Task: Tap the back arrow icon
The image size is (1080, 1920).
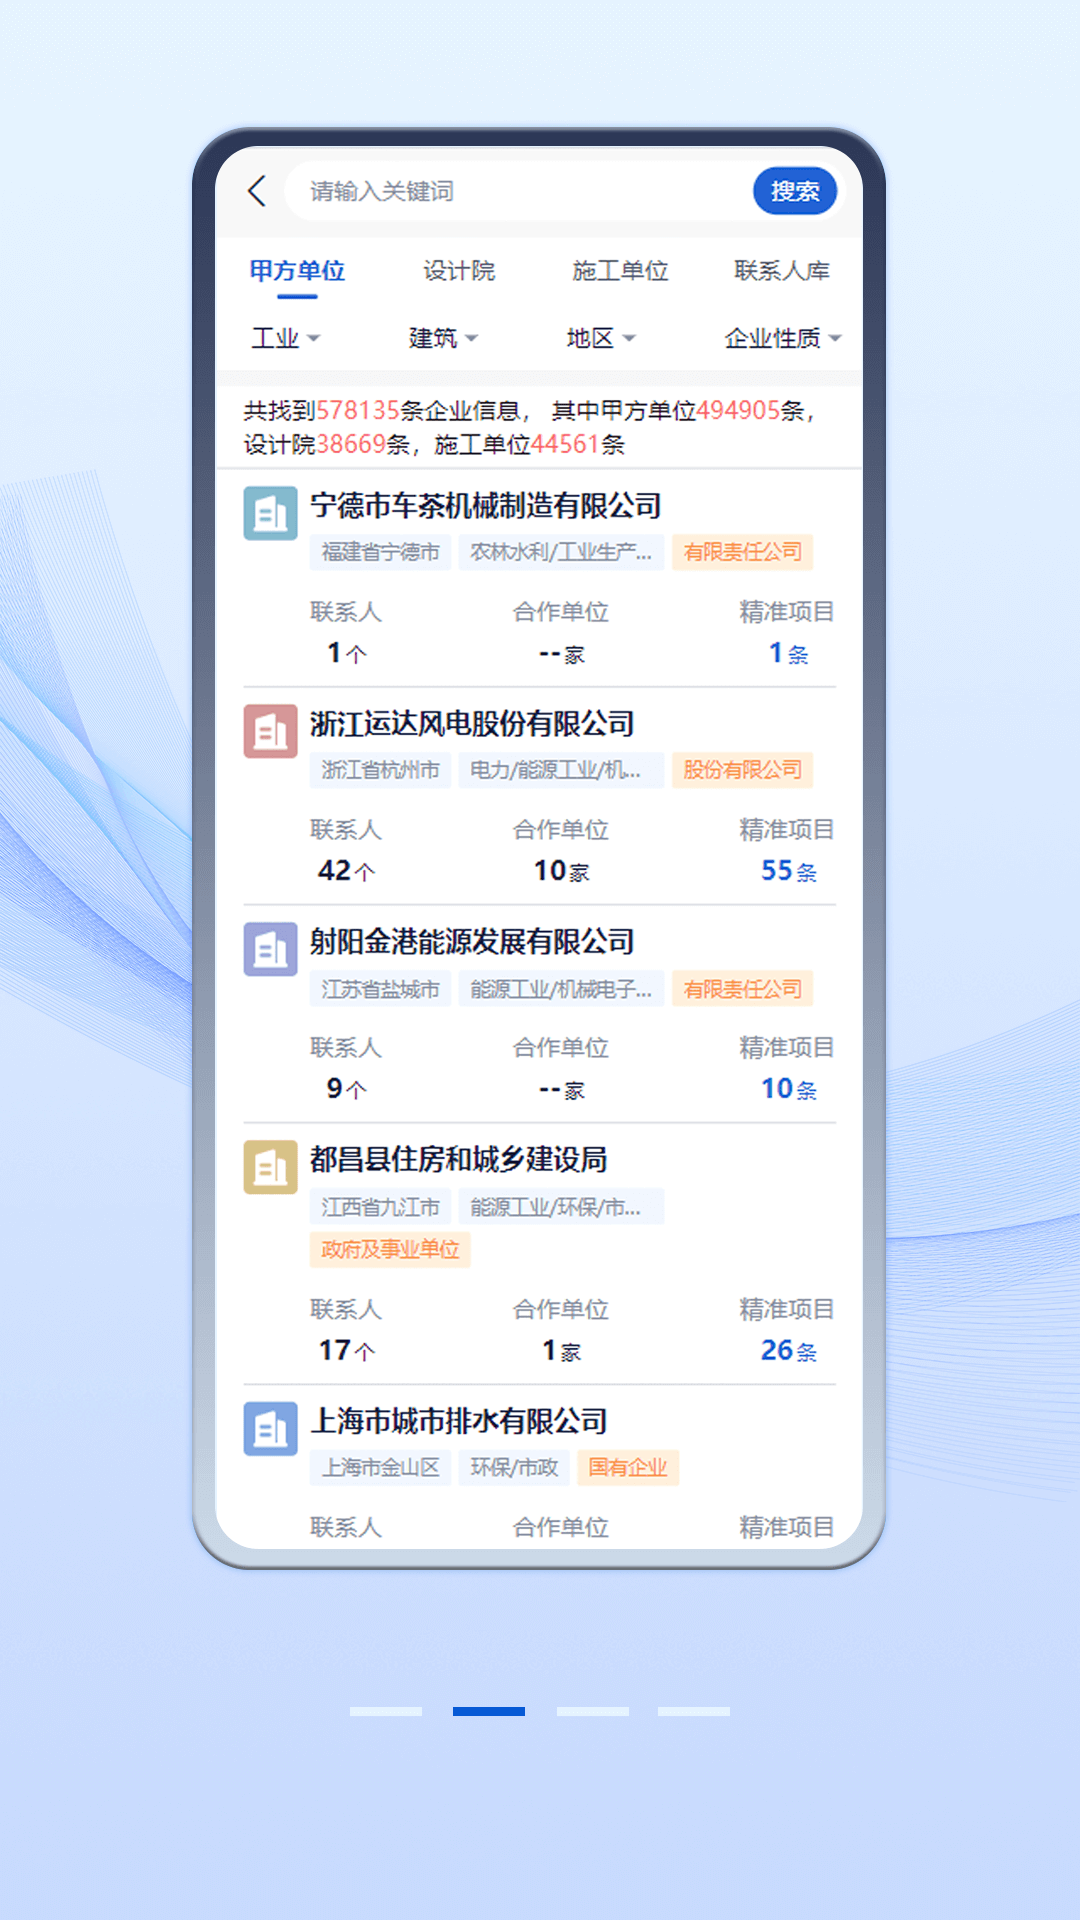Action: click(x=257, y=191)
